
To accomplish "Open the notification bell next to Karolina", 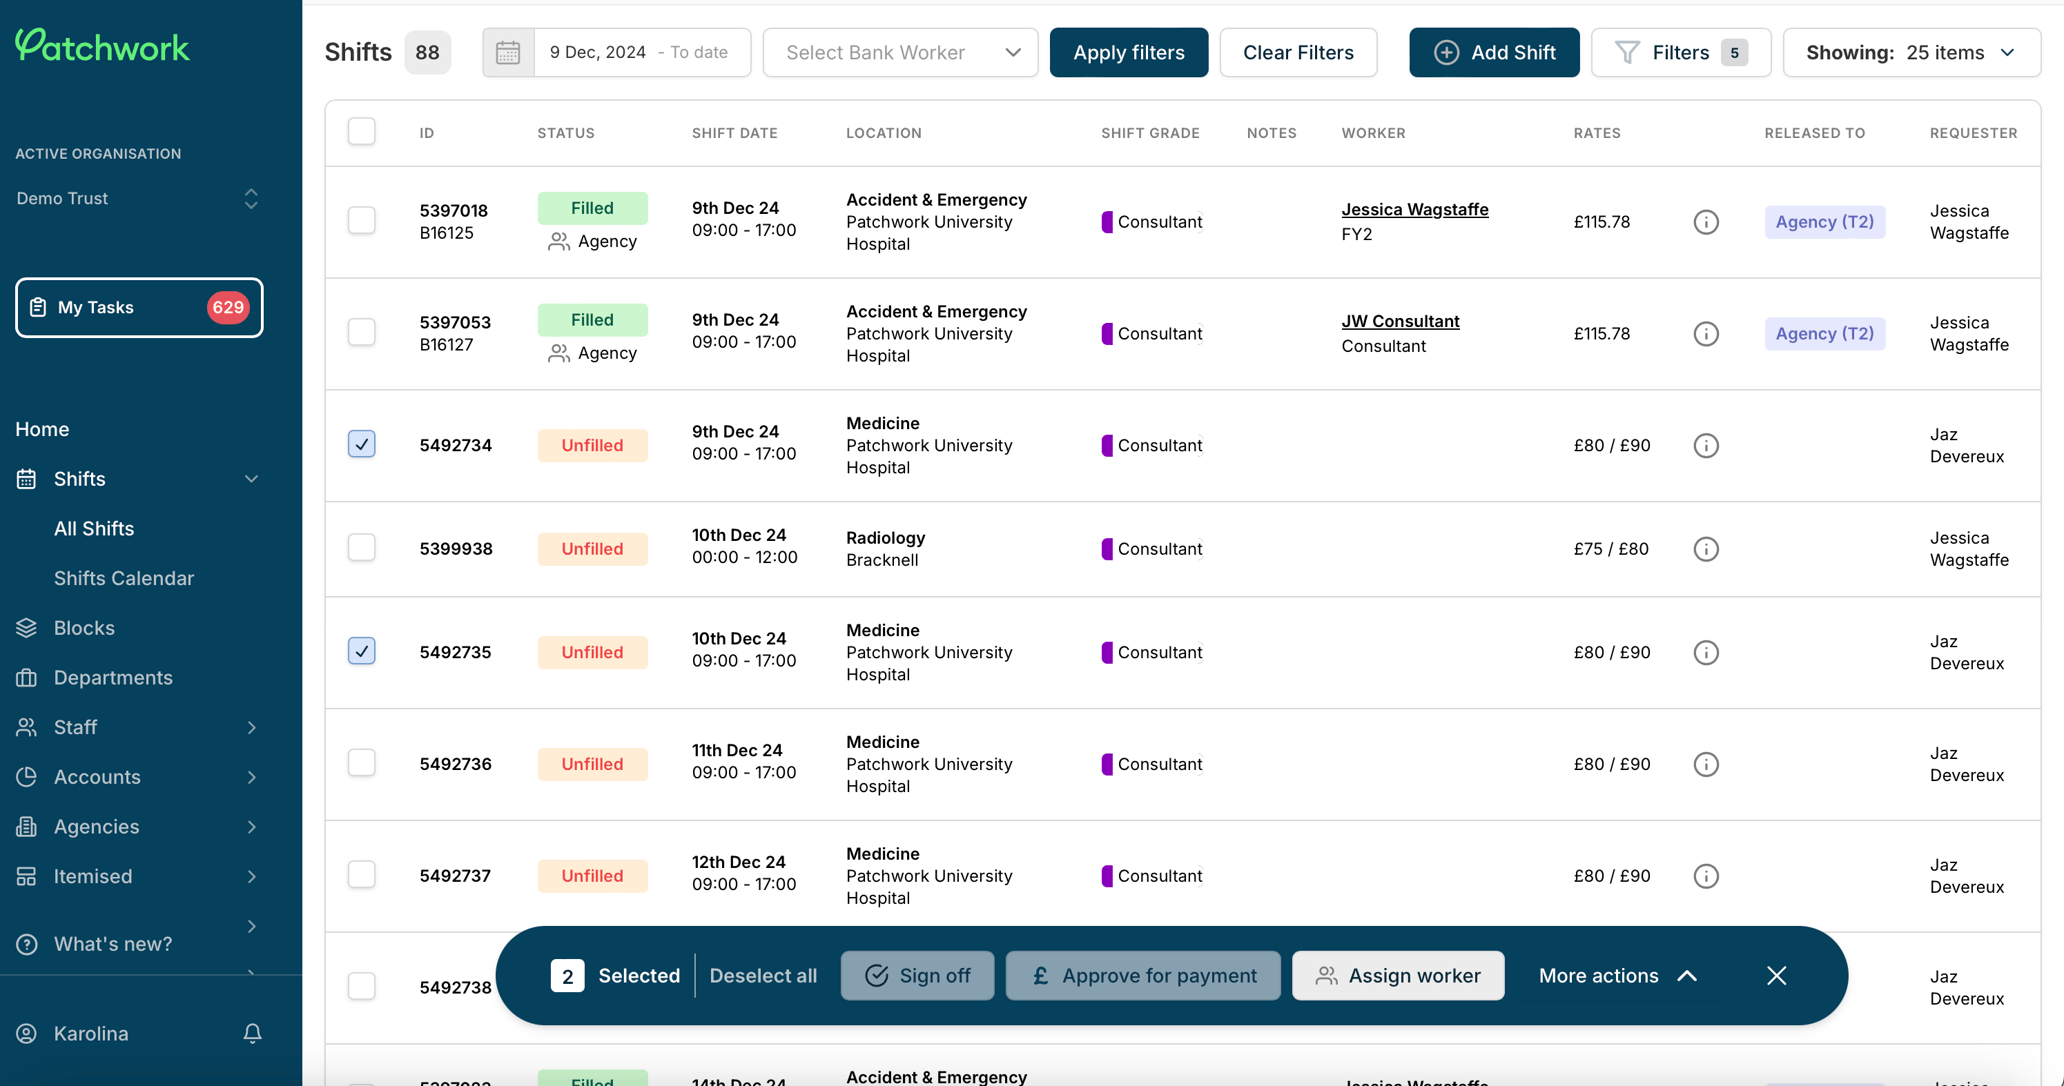I will click(251, 1033).
